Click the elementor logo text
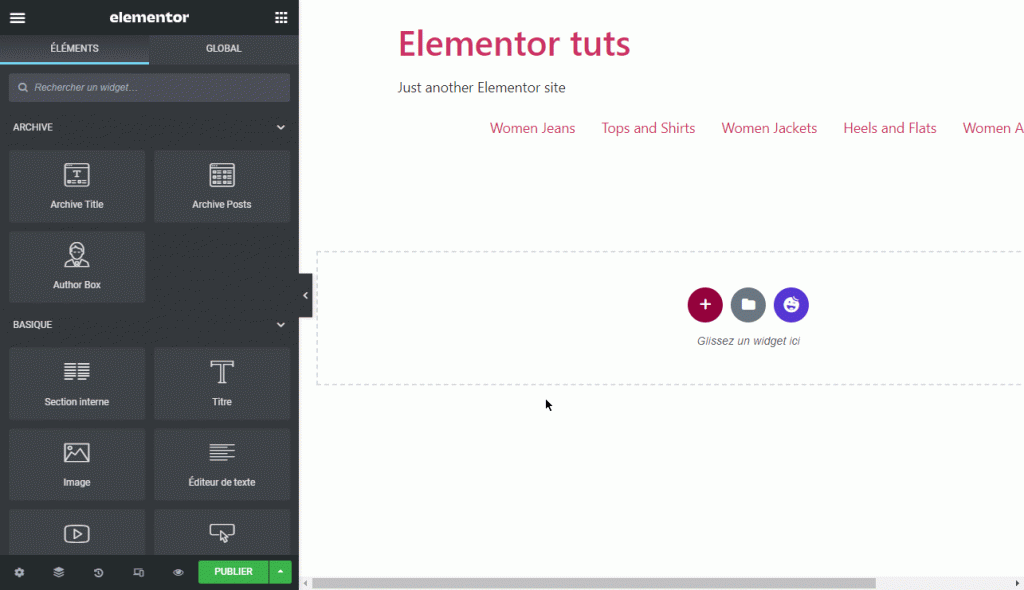The width and height of the screenshot is (1024, 590). 149,18
